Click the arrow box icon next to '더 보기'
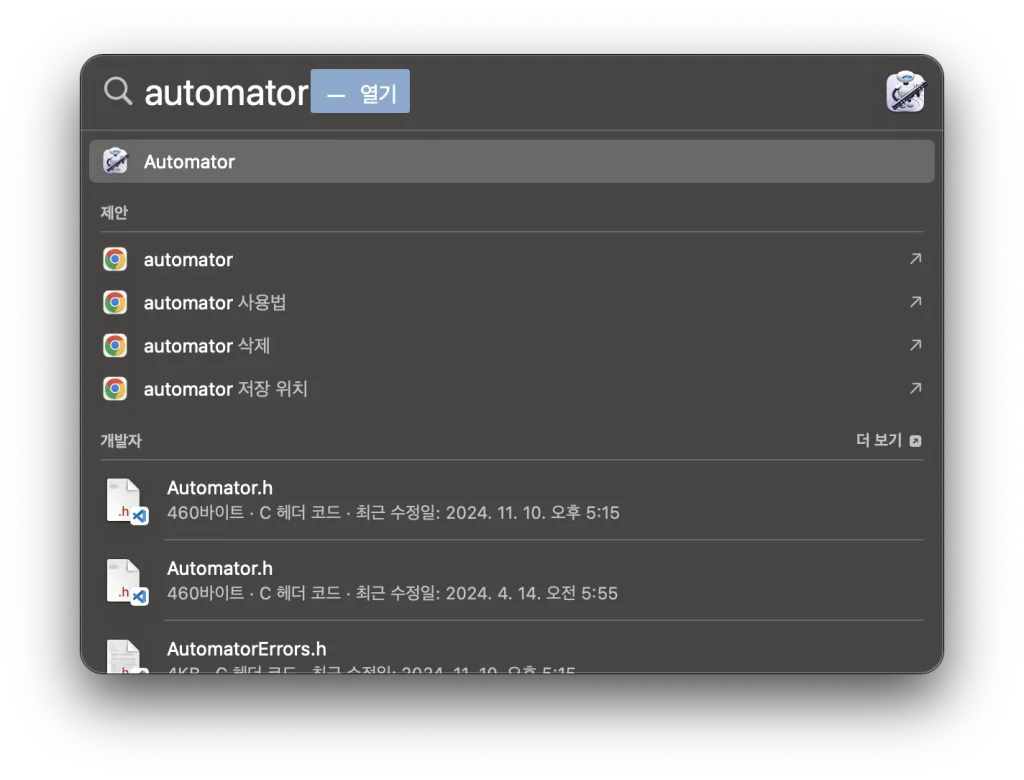The image size is (1024, 780). point(916,441)
